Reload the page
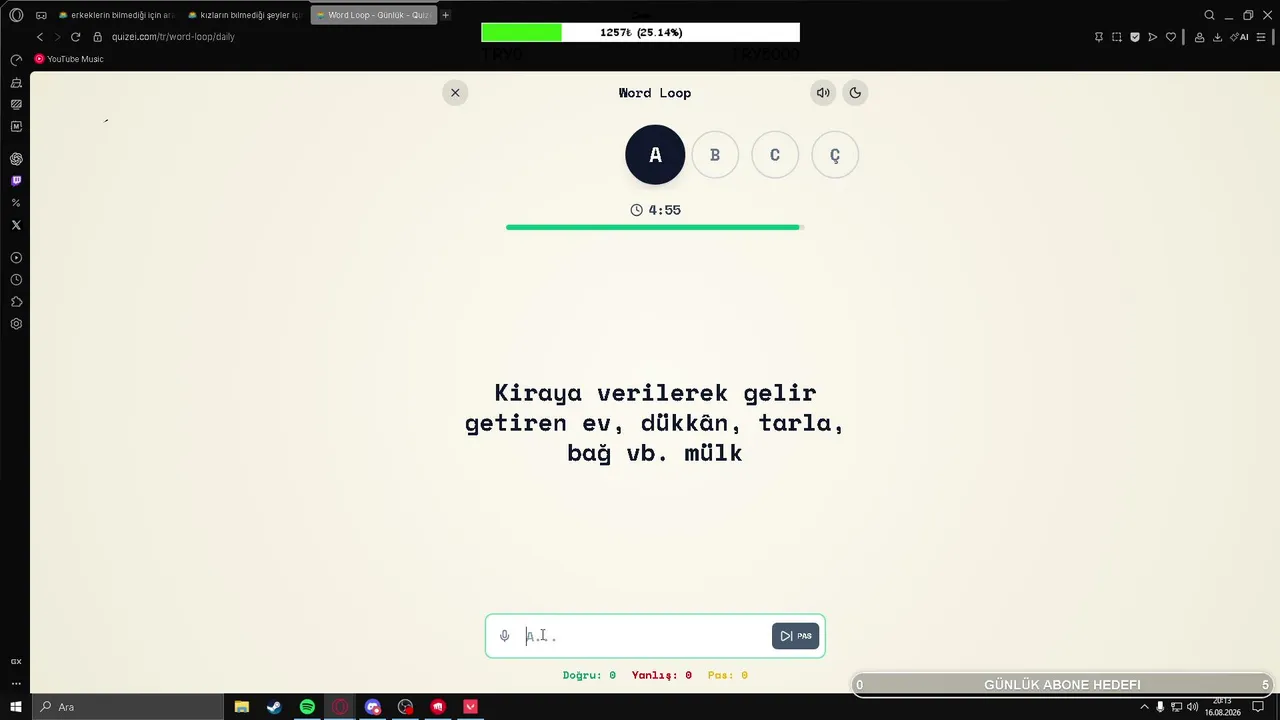The width and height of the screenshot is (1280, 720). (x=75, y=37)
